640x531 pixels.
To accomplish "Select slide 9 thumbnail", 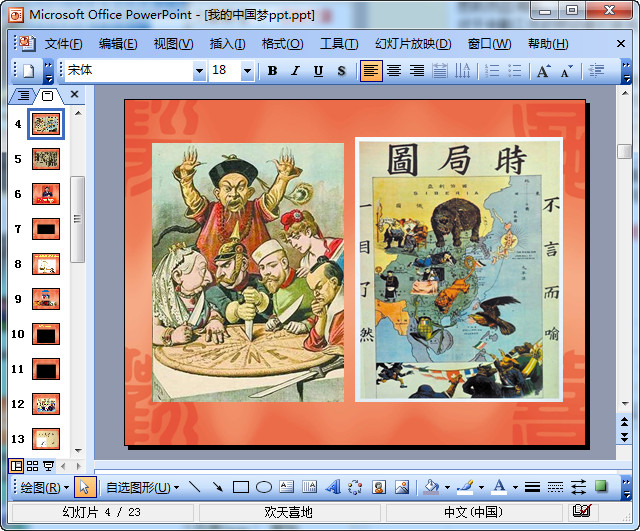I will point(46,299).
